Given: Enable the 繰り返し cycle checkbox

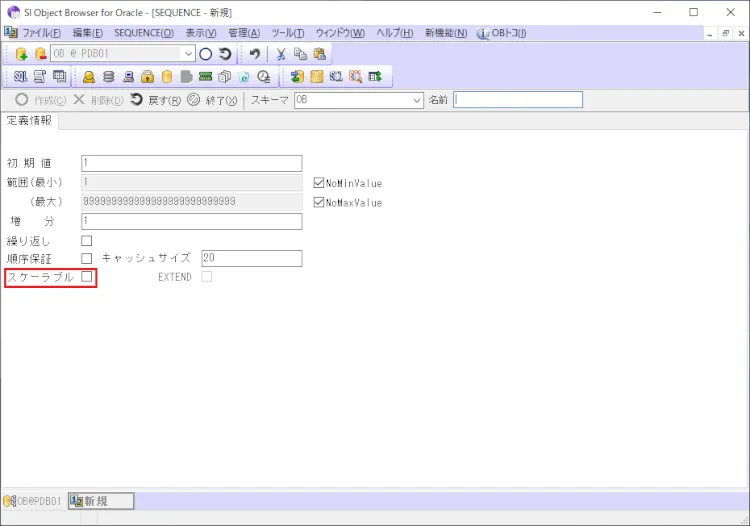Looking at the screenshot, I should click(x=87, y=241).
